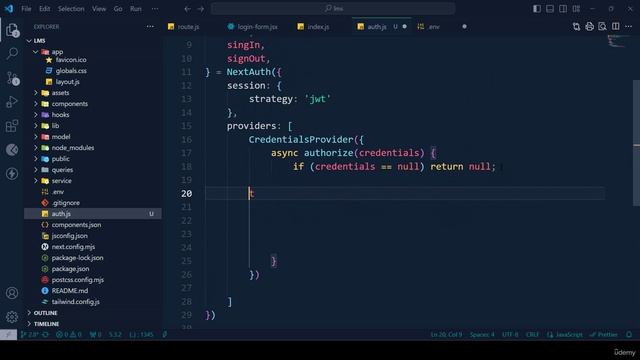The height and width of the screenshot is (360, 640).
Task: Go forward with the navigation arrow
Action: tap(201, 9)
